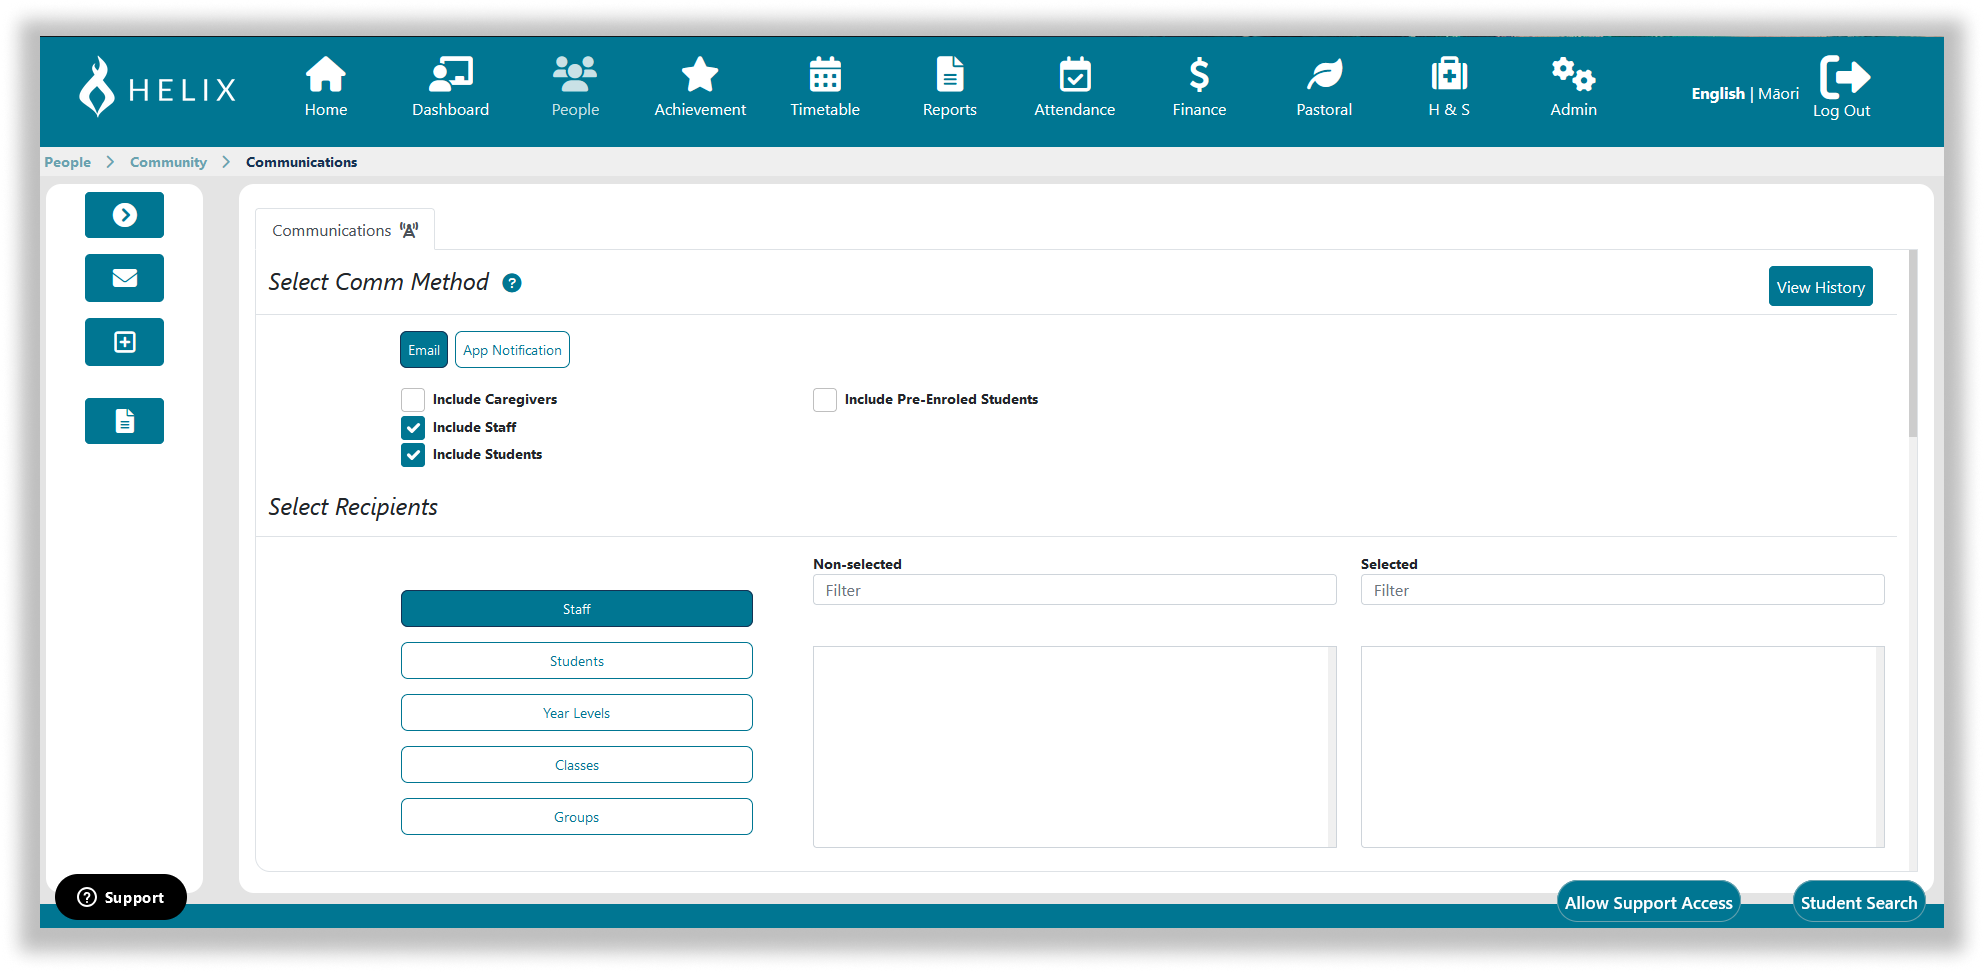The image size is (1984, 972).
Task: Select the Communications tab
Action: click(x=344, y=230)
